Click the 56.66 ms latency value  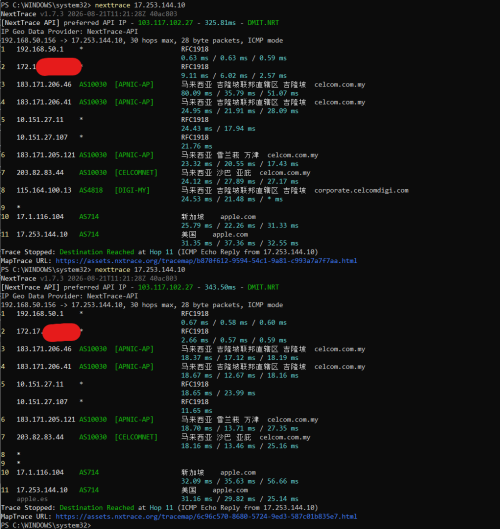[x=283, y=481]
